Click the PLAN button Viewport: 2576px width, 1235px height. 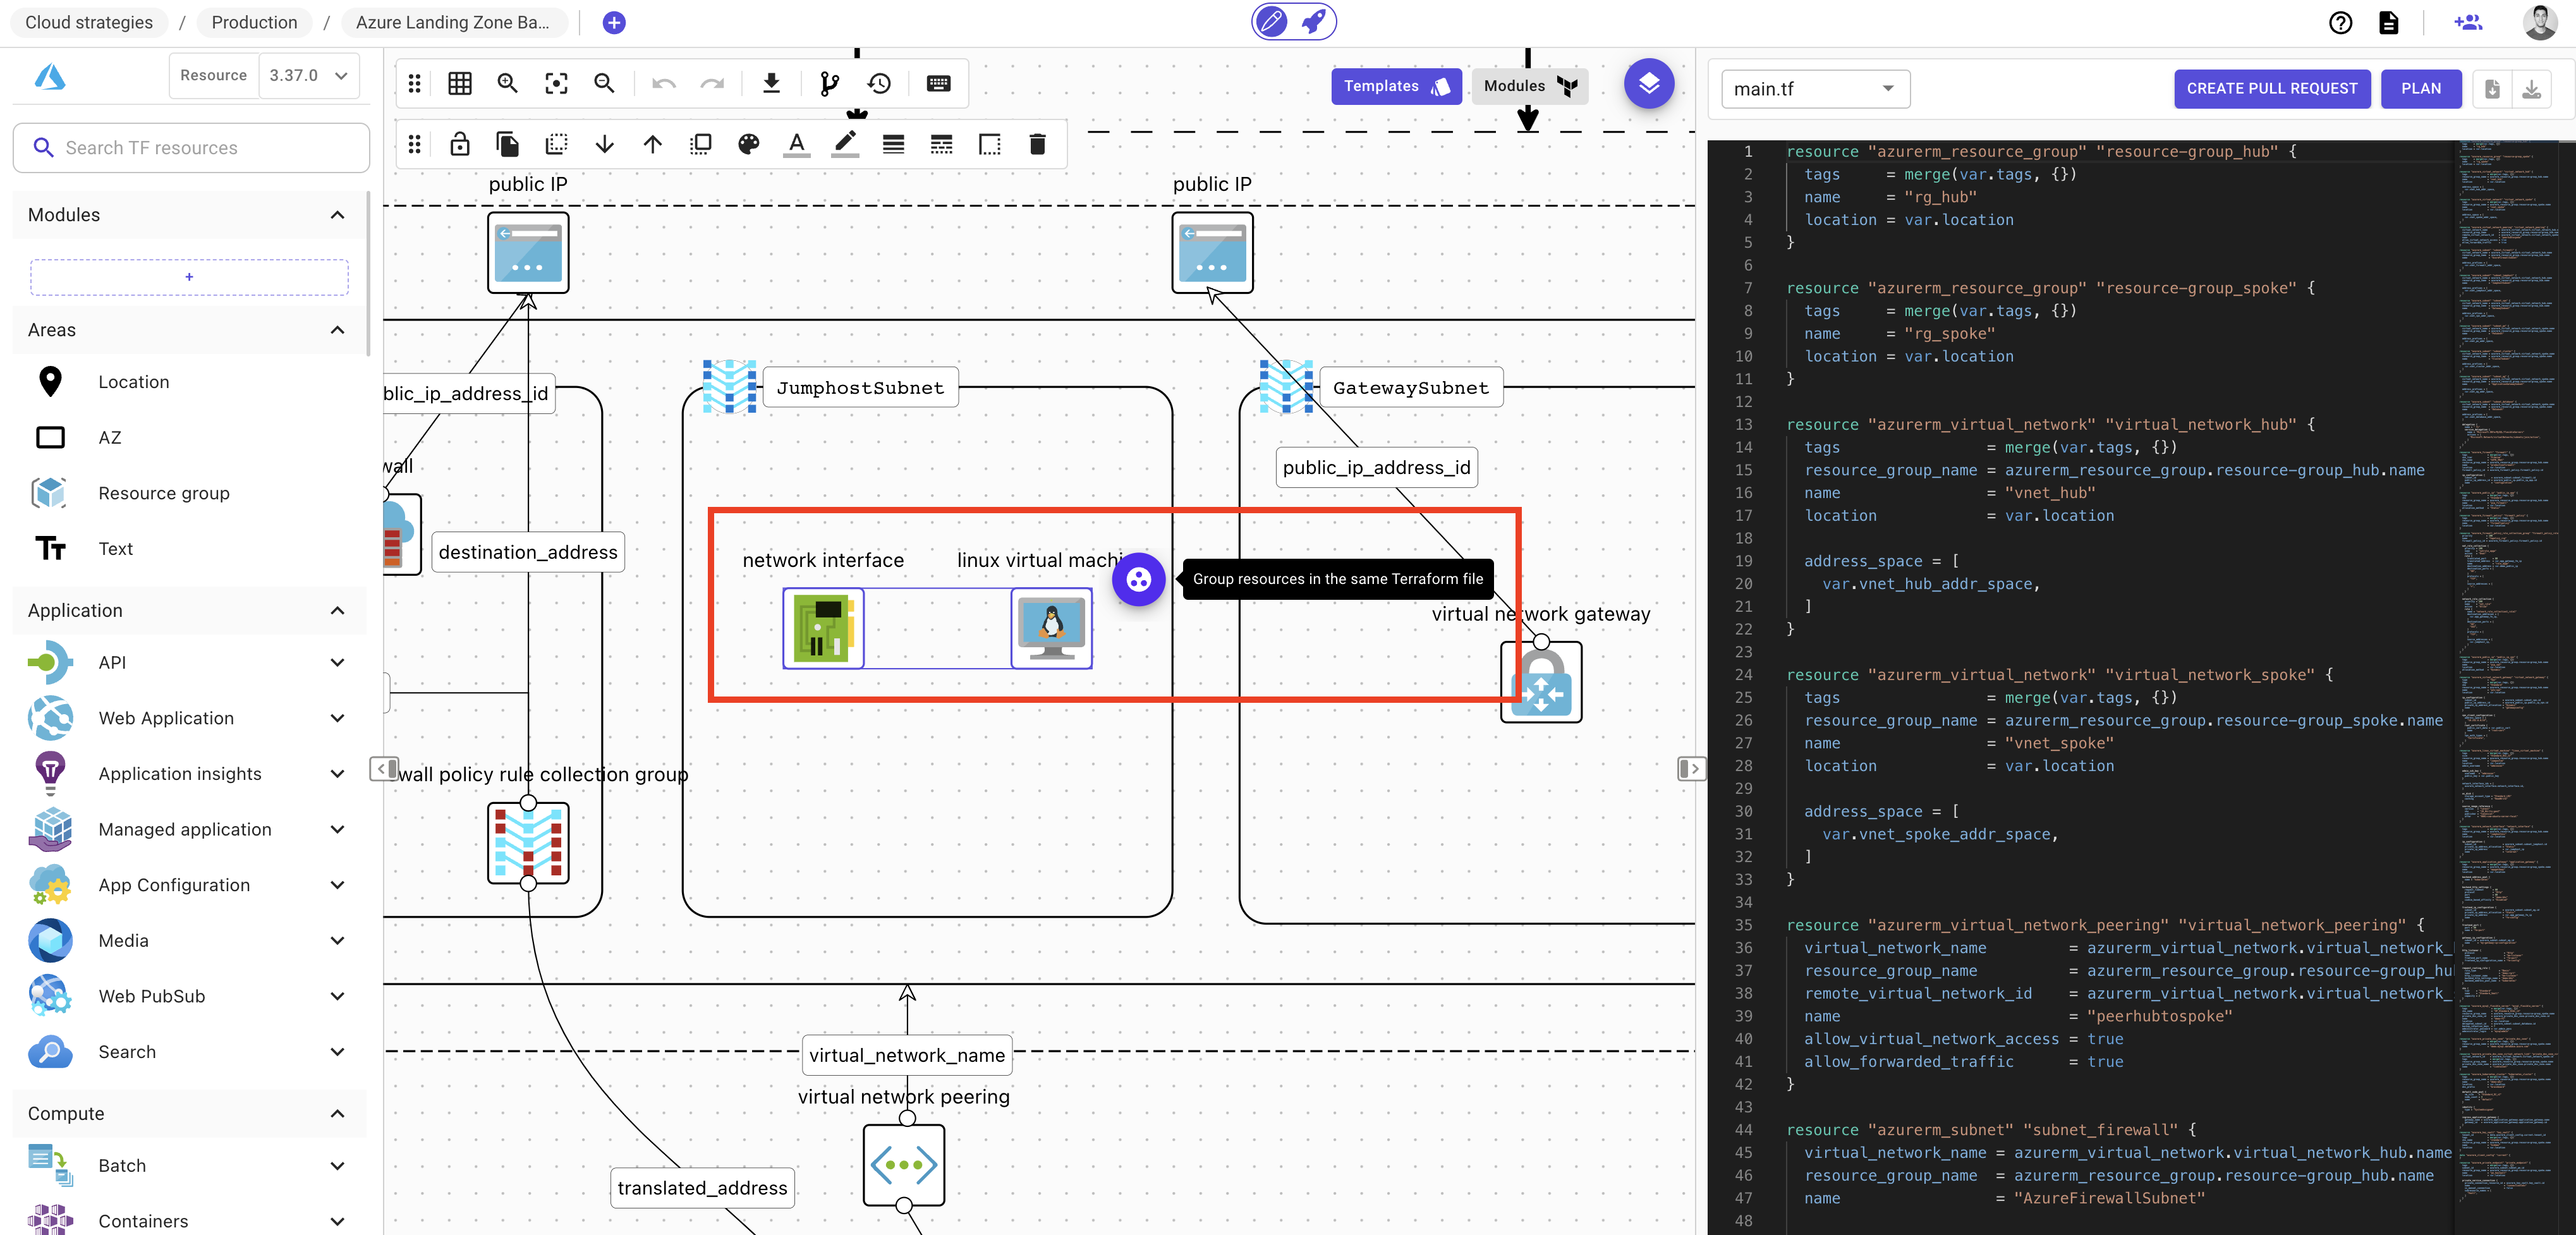(x=2420, y=89)
